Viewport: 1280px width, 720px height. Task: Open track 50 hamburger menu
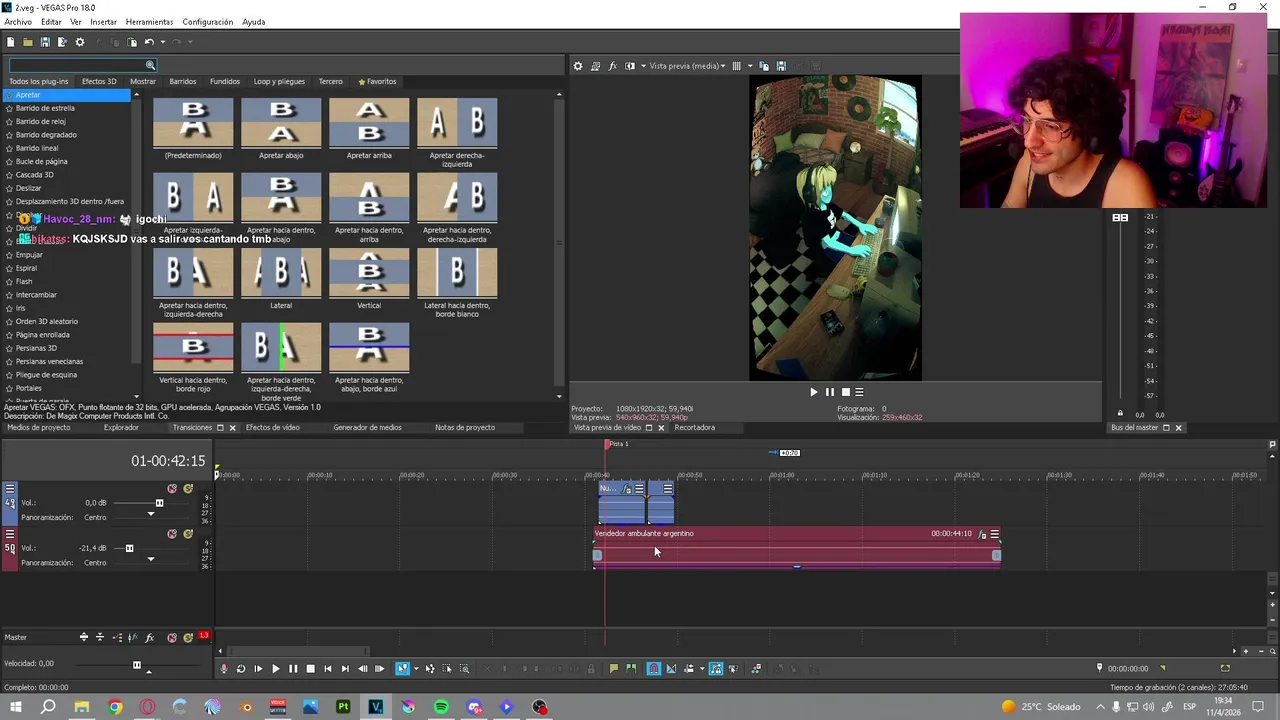[10, 534]
